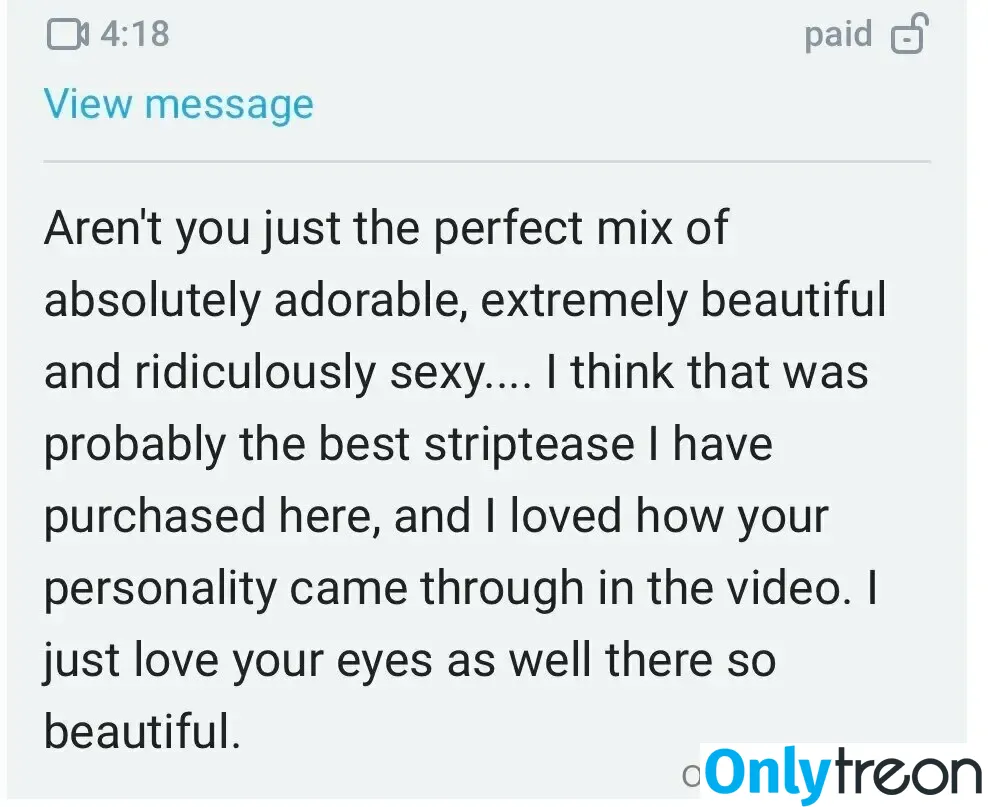Click the "paid" status label

[x=838, y=34]
